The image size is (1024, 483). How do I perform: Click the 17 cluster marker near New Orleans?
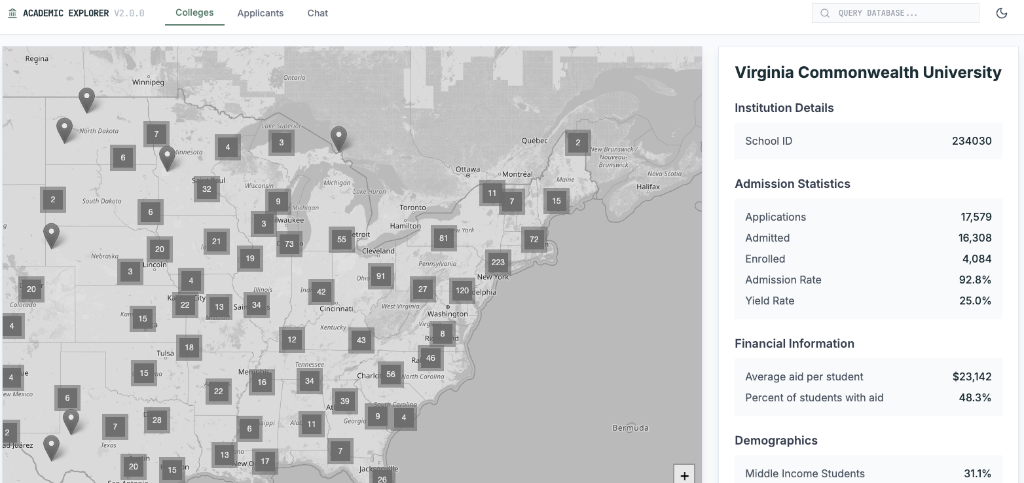[265, 461]
